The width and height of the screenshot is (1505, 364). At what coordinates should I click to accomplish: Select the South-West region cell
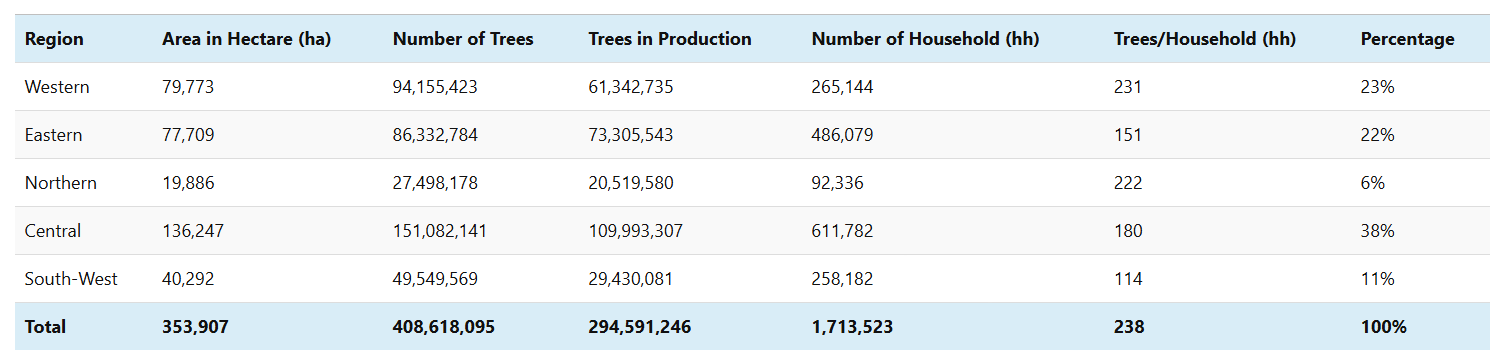71,279
